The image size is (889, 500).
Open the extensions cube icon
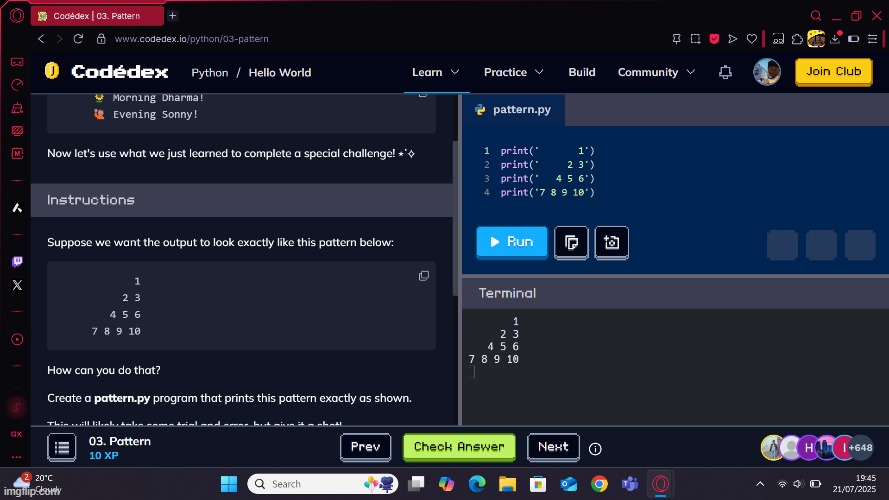point(797,39)
